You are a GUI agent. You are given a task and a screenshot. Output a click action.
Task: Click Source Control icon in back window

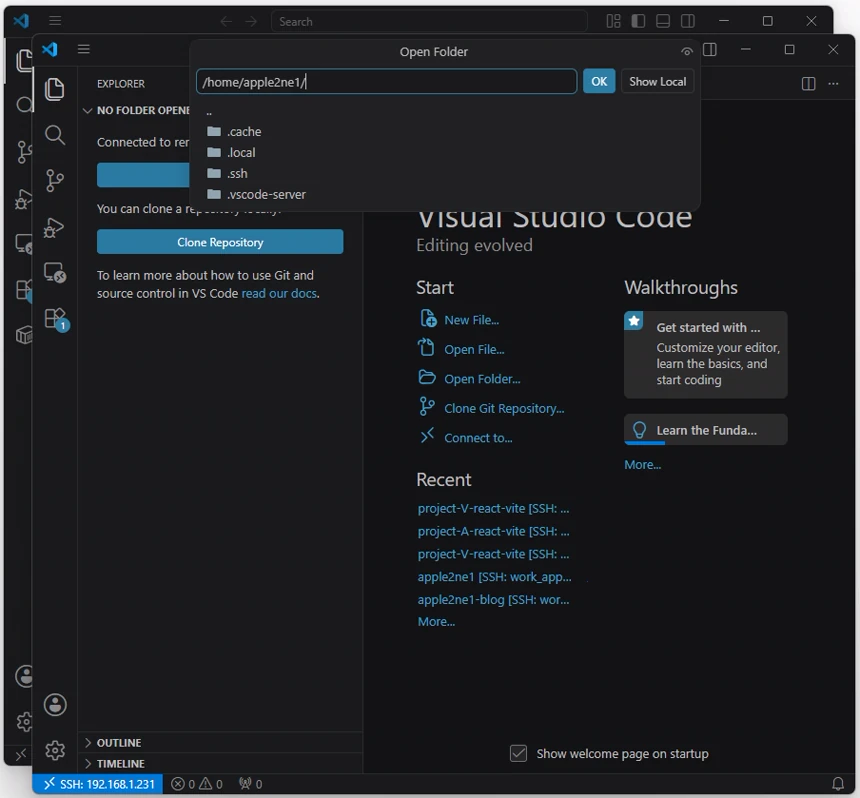pos(24,152)
